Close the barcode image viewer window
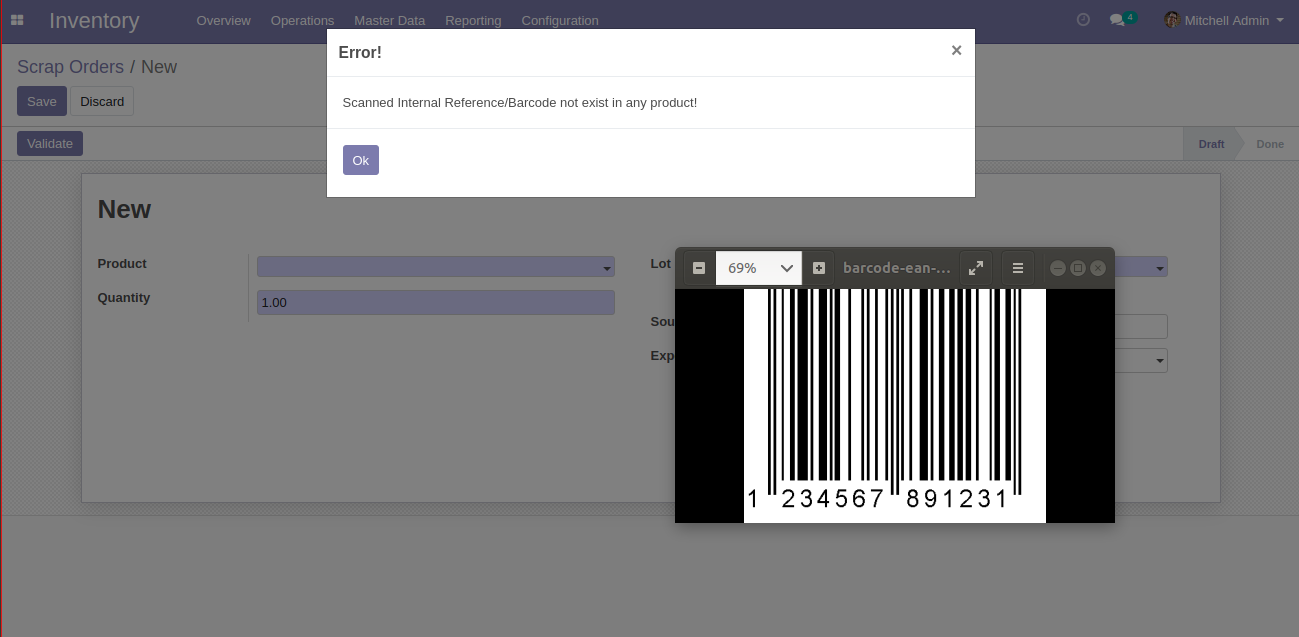Screen dimensions: 1299x637 coord(1098,268)
